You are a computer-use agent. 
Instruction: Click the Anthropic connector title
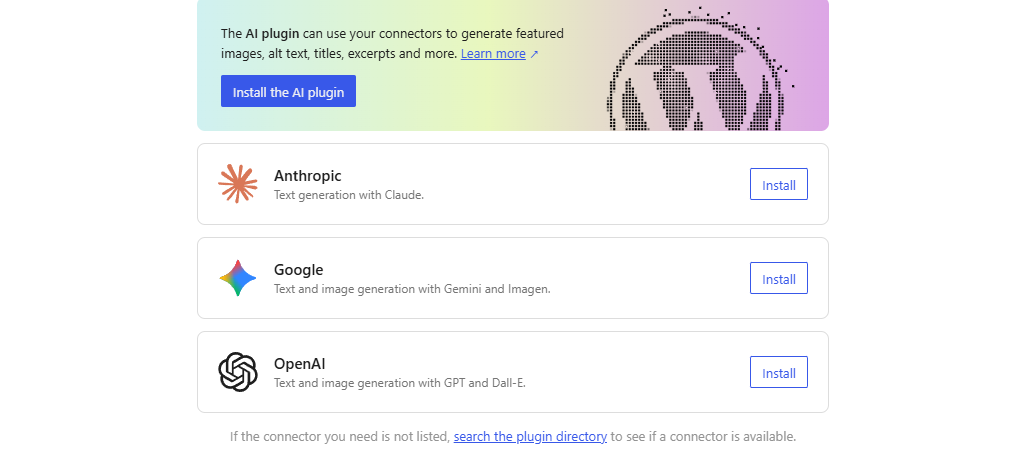(x=308, y=176)
